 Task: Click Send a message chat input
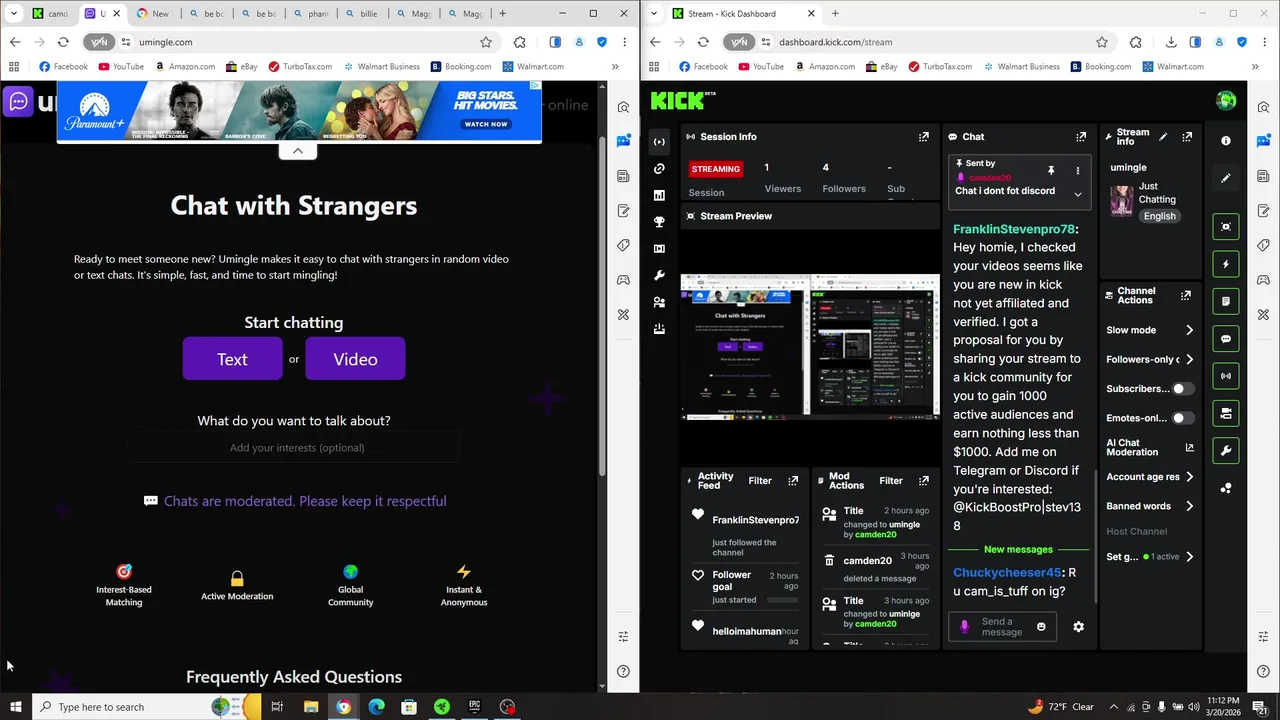click(1002, 627)
